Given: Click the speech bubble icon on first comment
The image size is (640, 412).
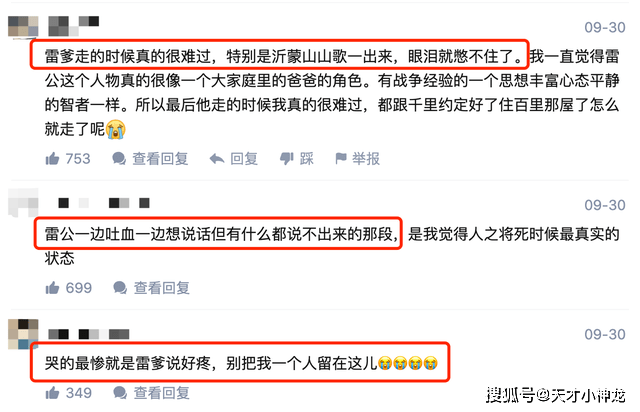Looking at the screenshot, I should [x=119, y=158].
